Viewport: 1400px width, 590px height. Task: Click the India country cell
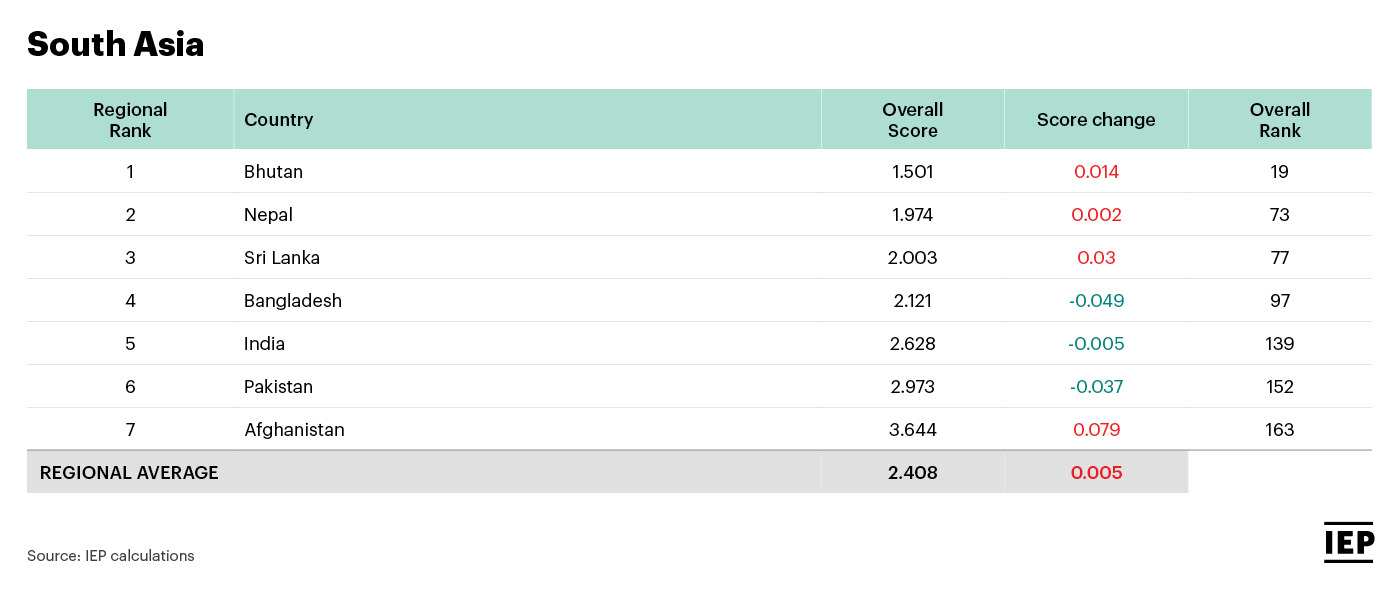[264, 344]
